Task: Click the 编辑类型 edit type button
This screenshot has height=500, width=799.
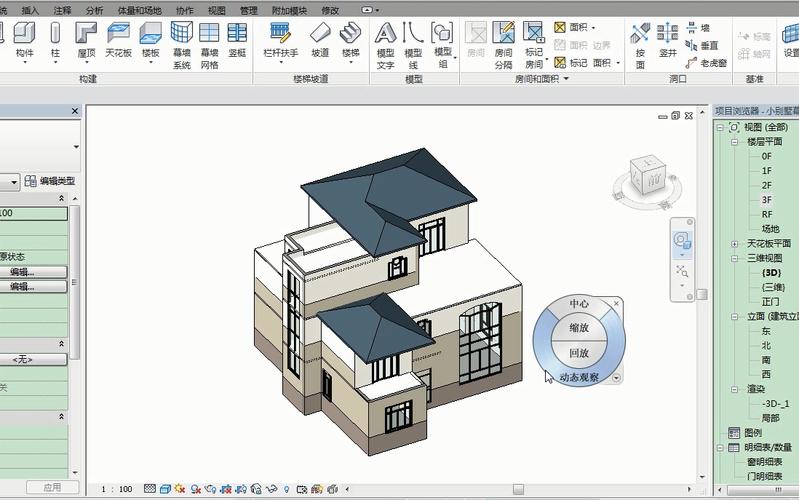Action: click(50, 181)
